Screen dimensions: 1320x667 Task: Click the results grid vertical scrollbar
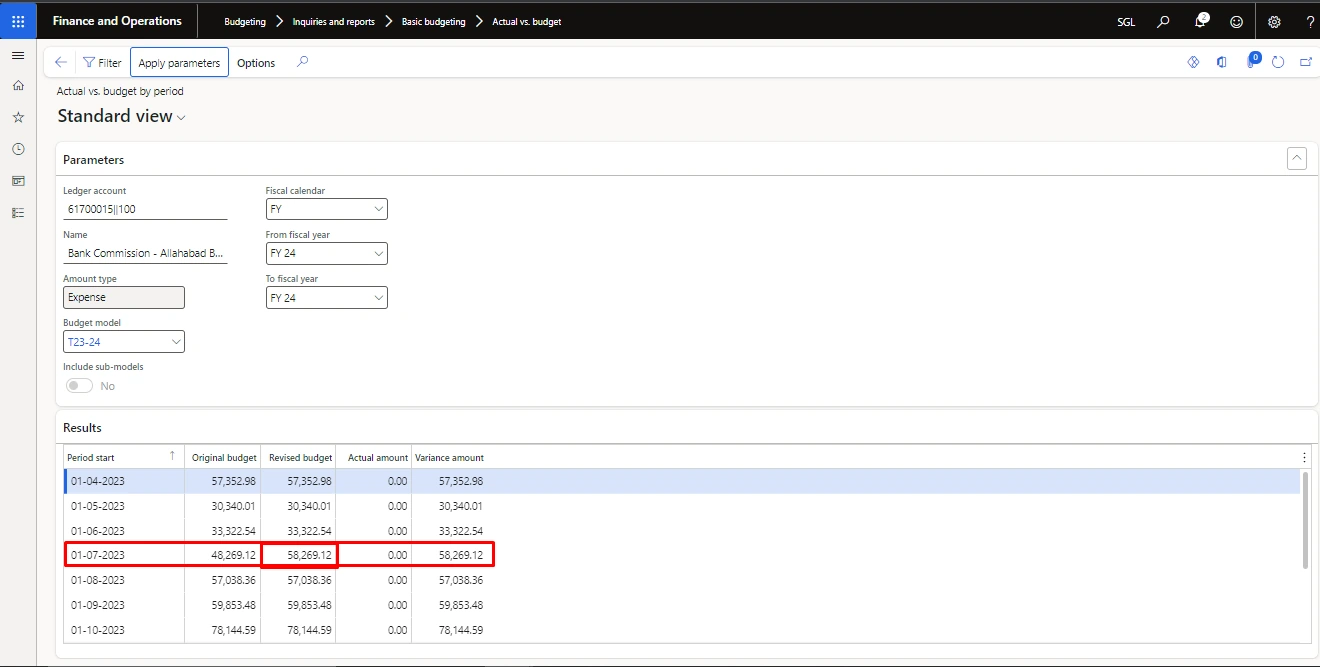coord(1305,520)
